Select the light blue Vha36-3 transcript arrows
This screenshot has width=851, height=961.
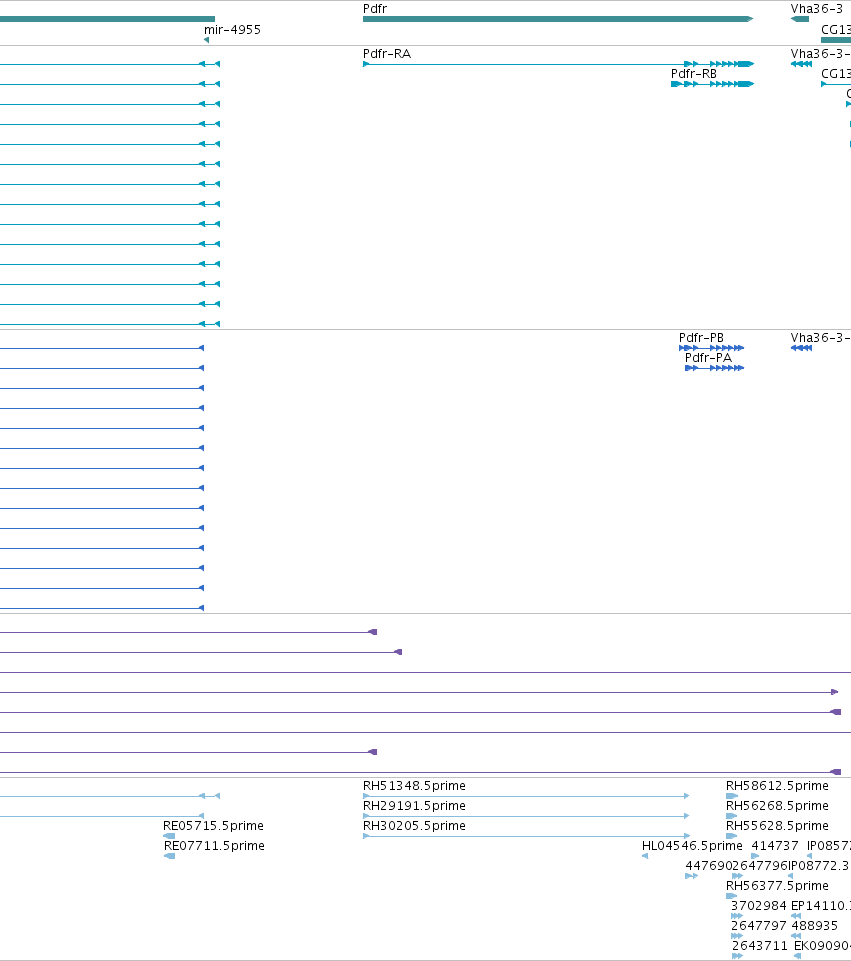click(801, 64)
